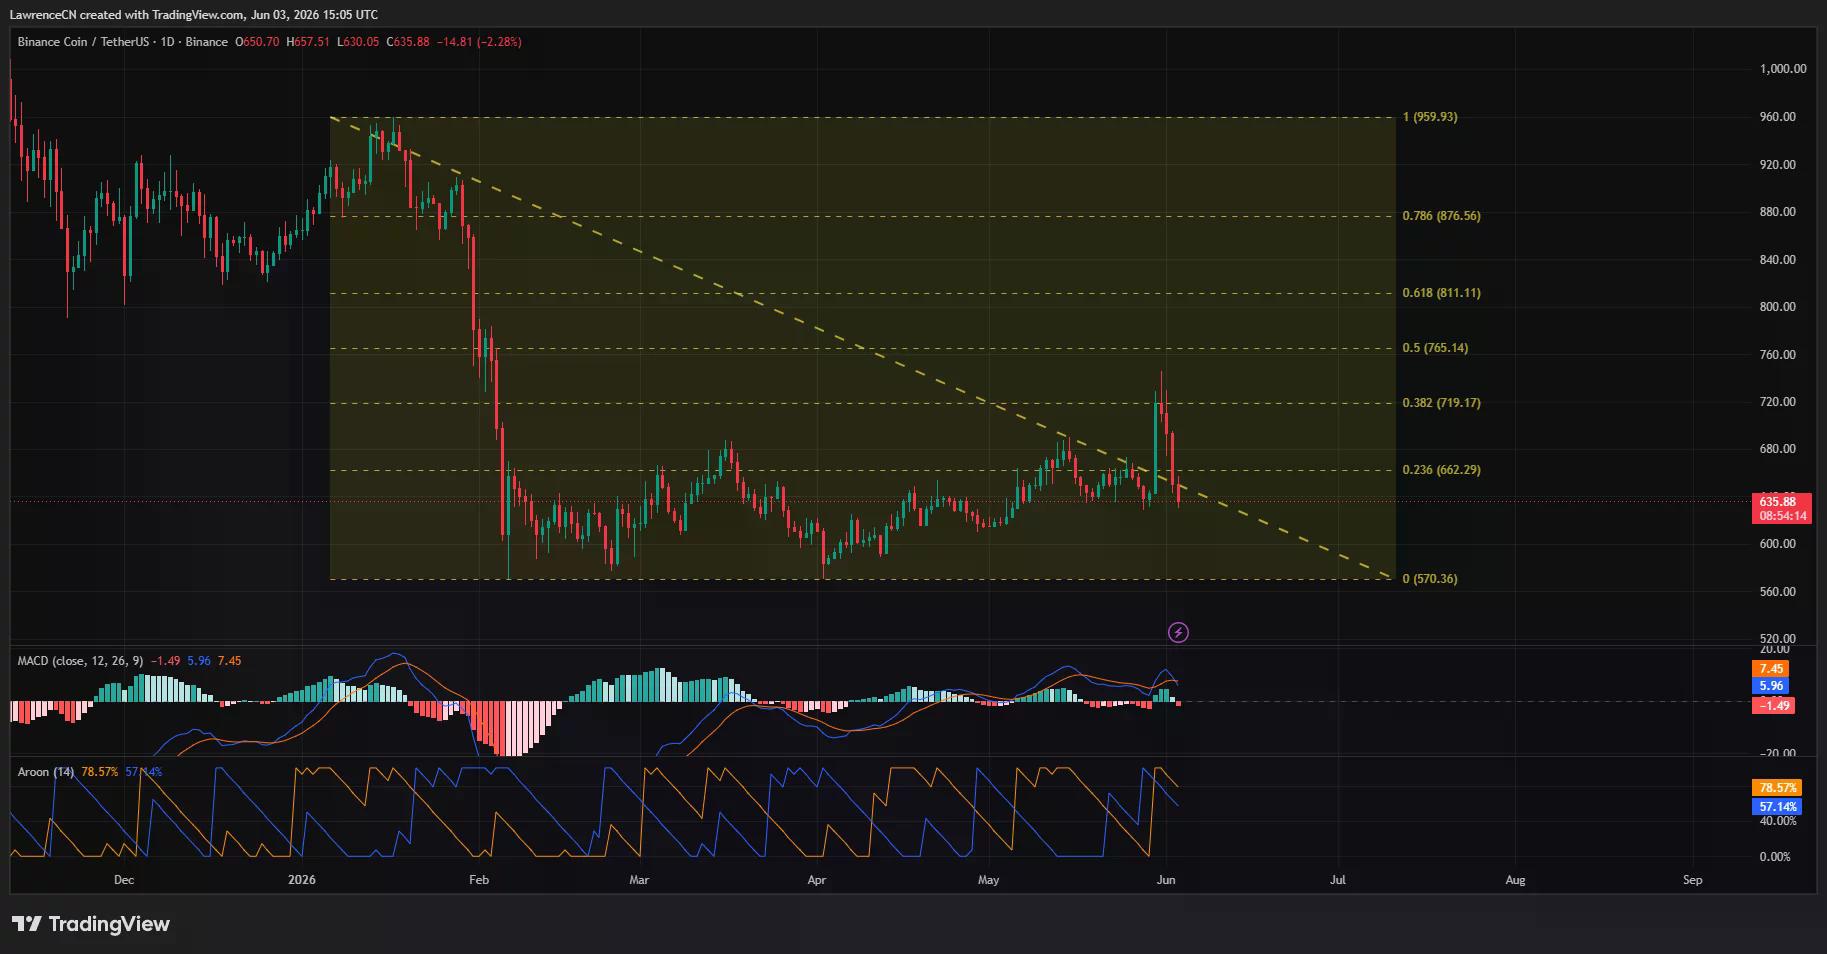Click the 720.00 price axis label
Image resolution: width=1827 pixels, height=954 pixels.
(x=1778, y=402)
